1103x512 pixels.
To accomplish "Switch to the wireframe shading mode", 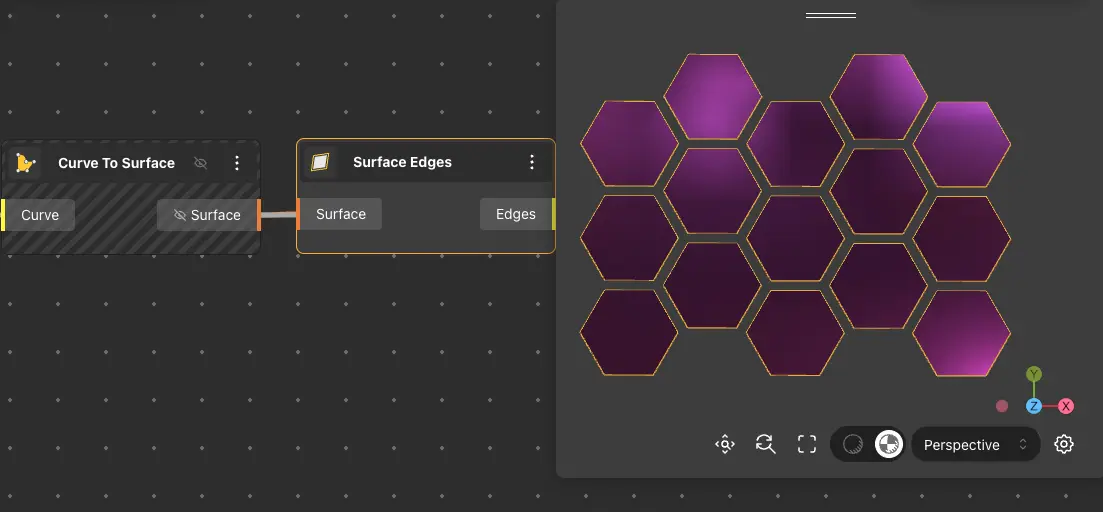I will [853, 444].
